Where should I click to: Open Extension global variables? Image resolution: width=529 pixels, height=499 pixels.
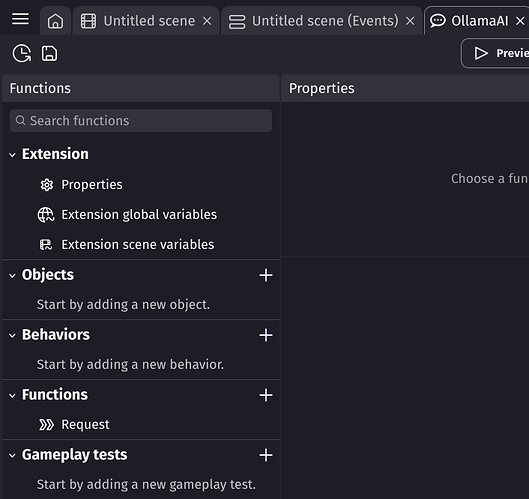tap(127, 215)
